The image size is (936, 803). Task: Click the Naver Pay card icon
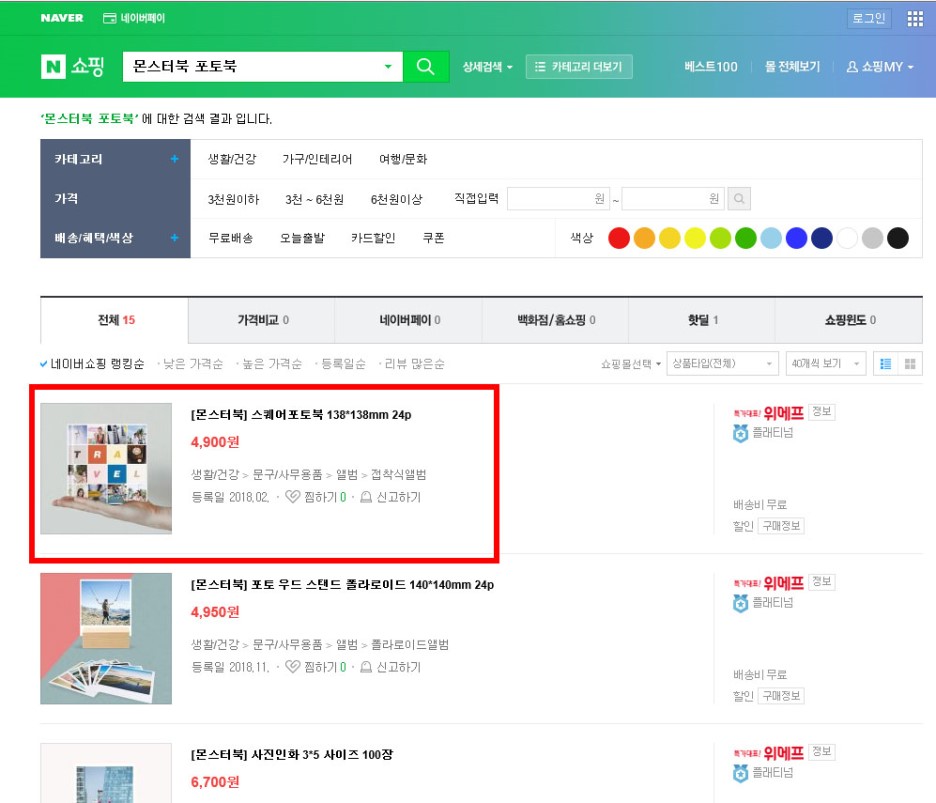[x=109, y=19]
